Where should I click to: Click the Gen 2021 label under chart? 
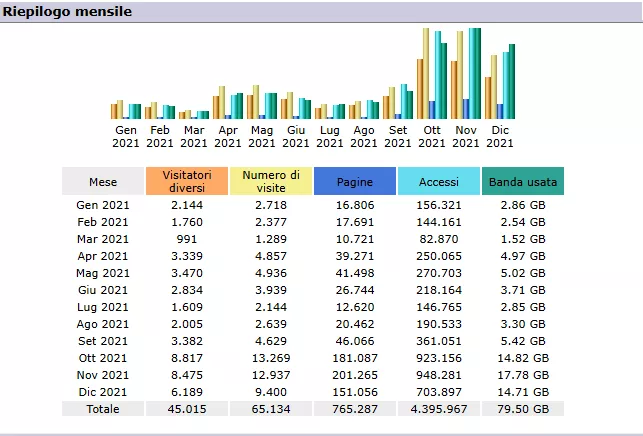[126, 136]
